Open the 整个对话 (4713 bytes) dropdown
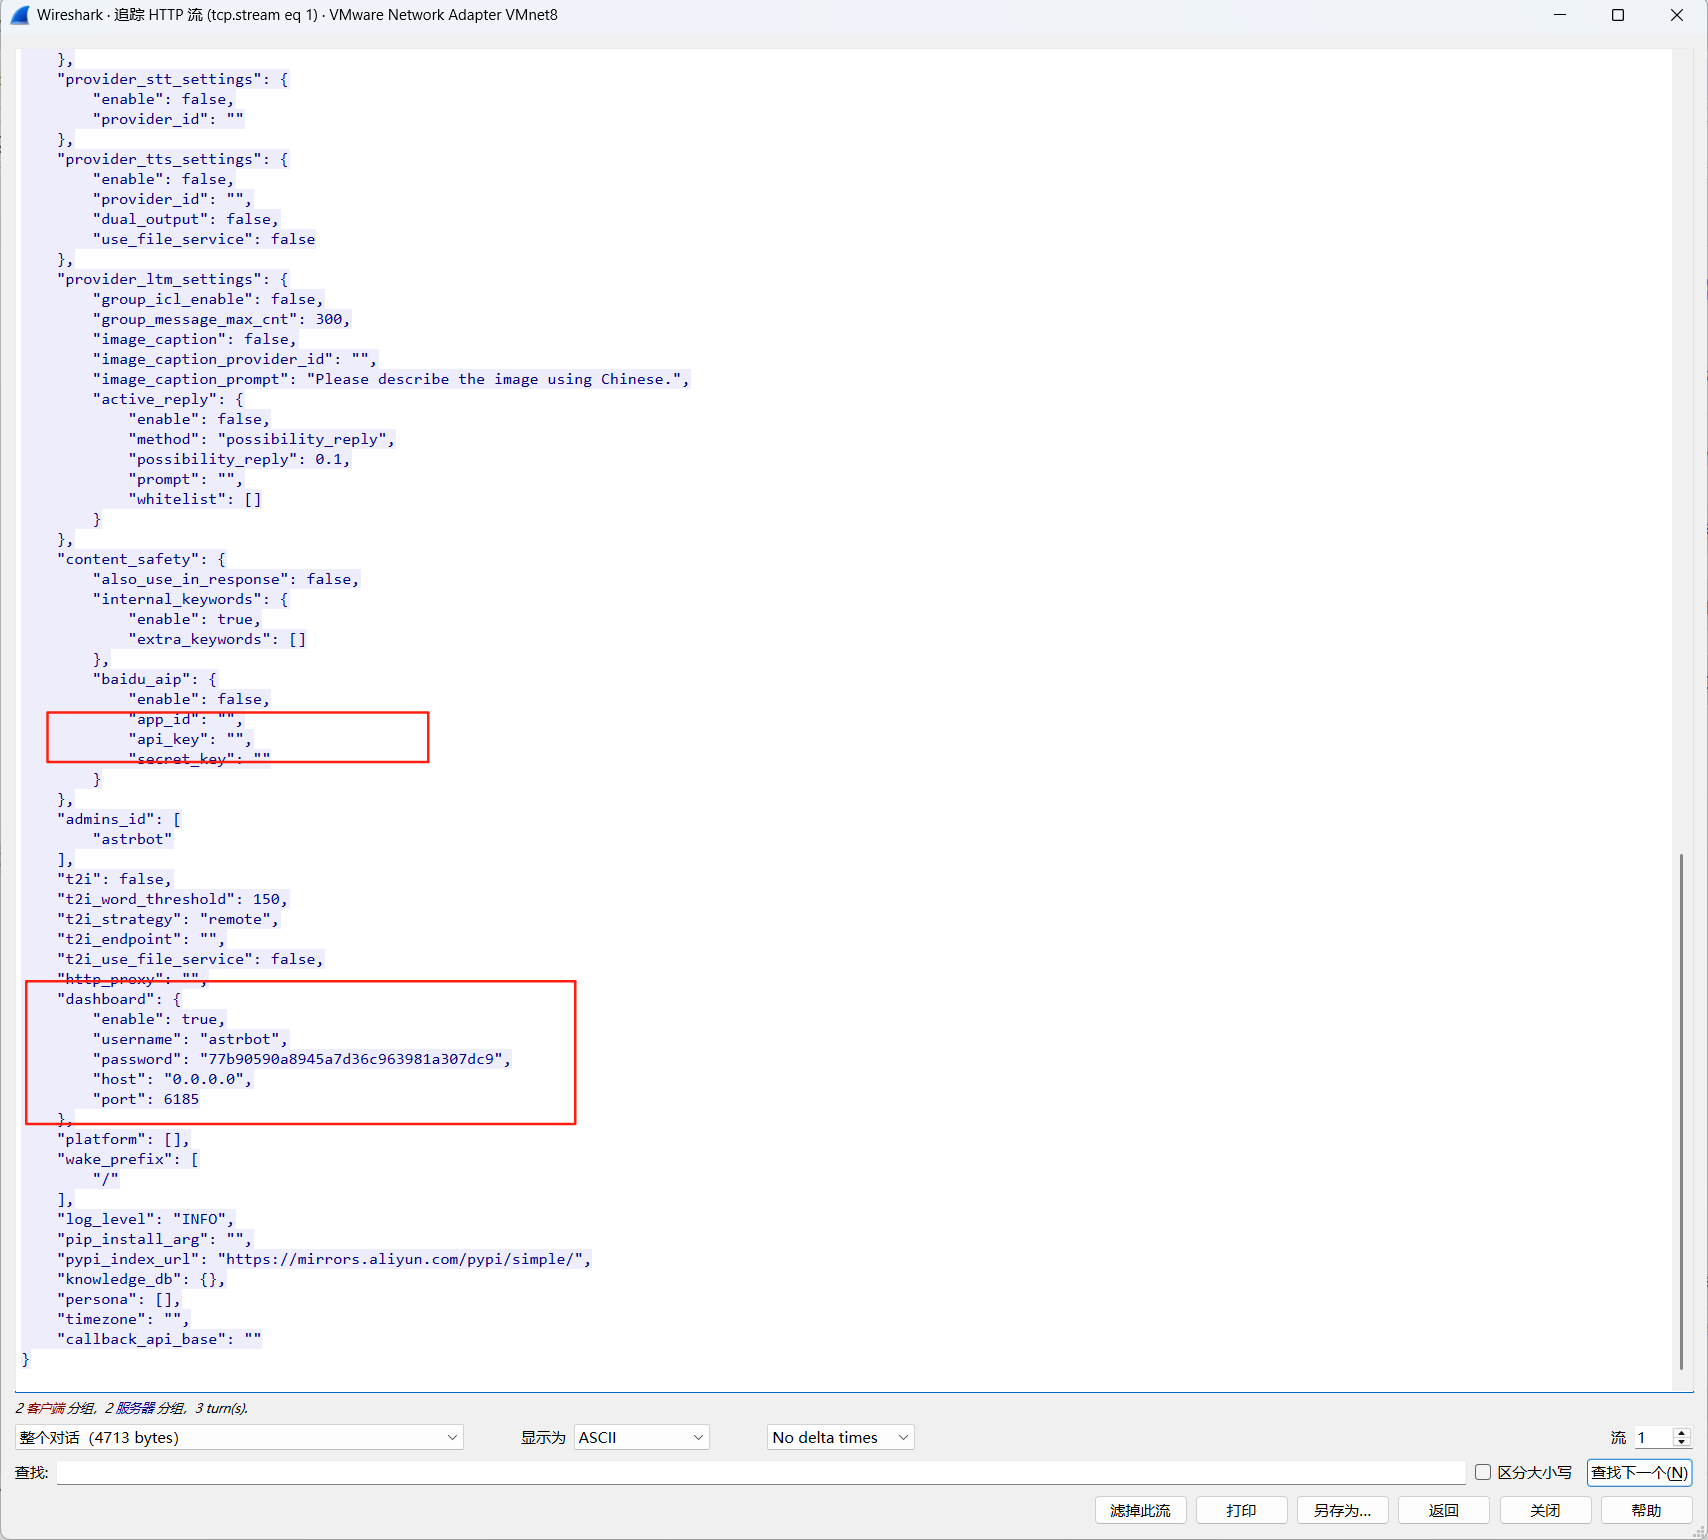Screen dimensions: 1708x1540 [239, 1437]
